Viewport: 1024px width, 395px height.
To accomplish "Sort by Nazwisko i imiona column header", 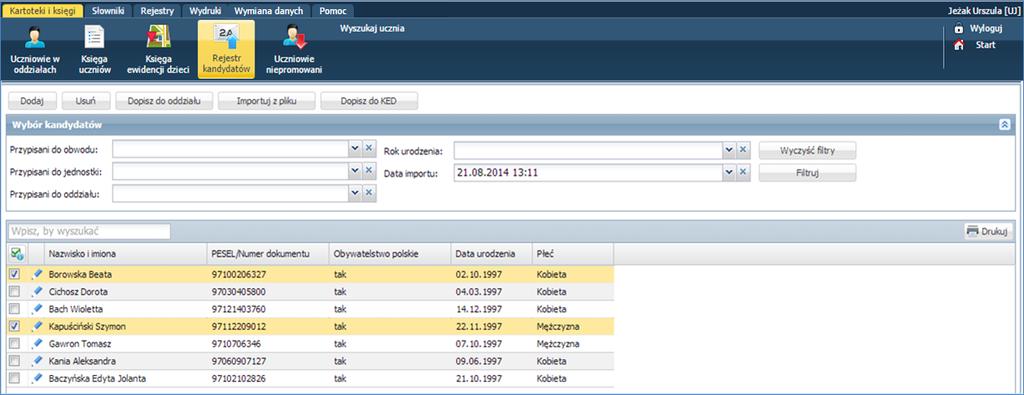I will coord(126,253).
